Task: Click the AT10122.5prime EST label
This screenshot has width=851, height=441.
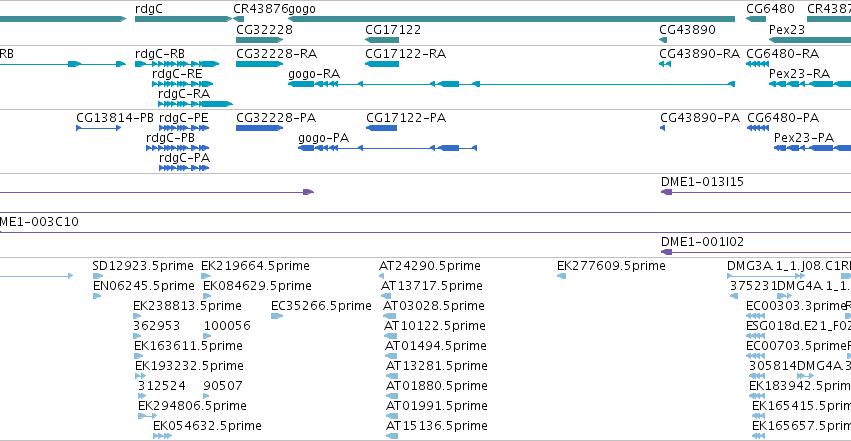Action: coord(435,326)
